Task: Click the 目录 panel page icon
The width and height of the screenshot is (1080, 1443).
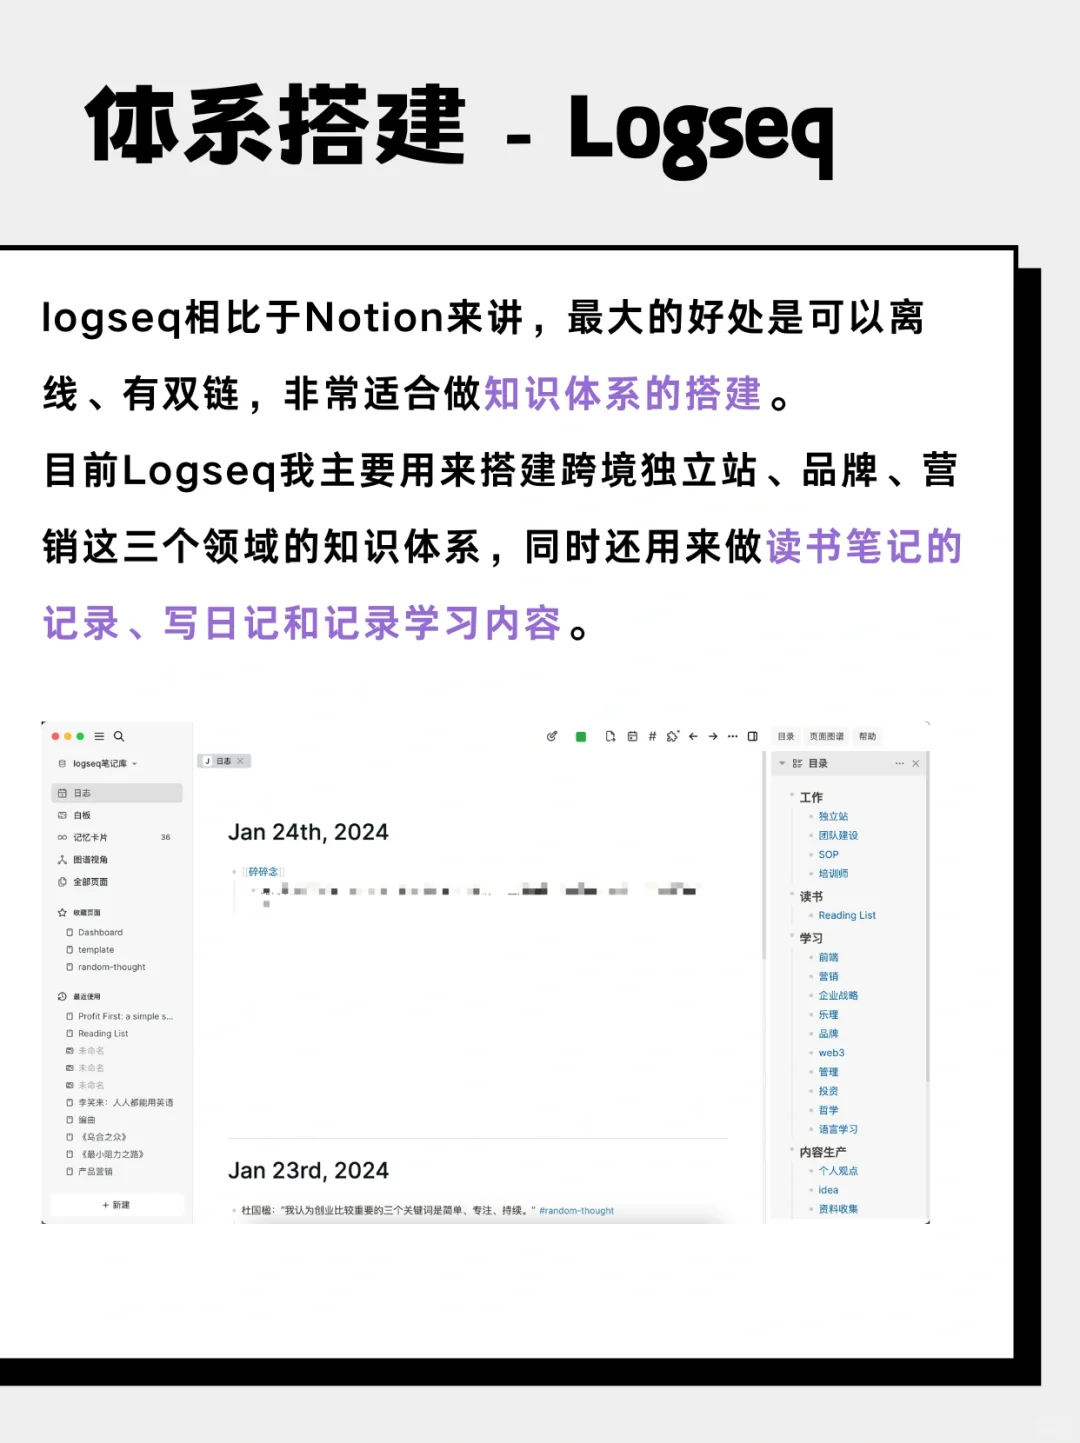Action: click(x=797, y=763)
